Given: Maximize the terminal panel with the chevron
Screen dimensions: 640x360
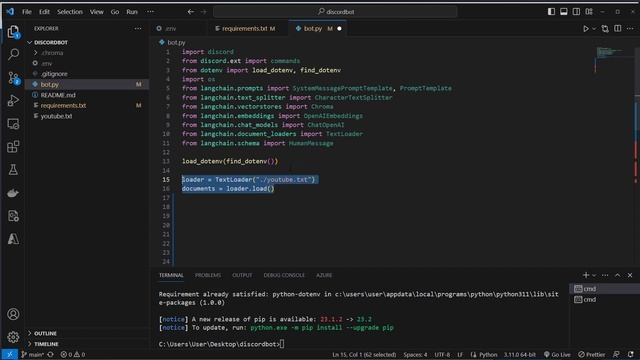Looking at the screenshot, I should pyautogui.click(x=618, y=275).
